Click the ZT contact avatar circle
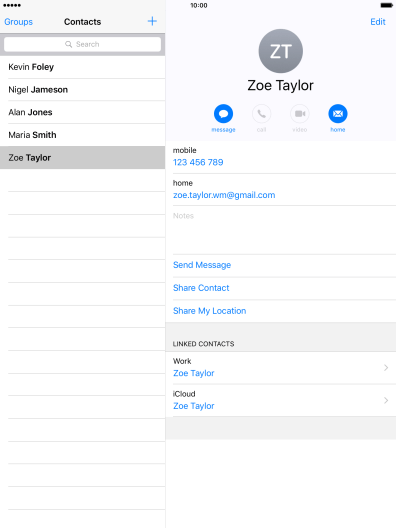Image resolution: width=396 pixels, height=528 pixels. point(280,51)
